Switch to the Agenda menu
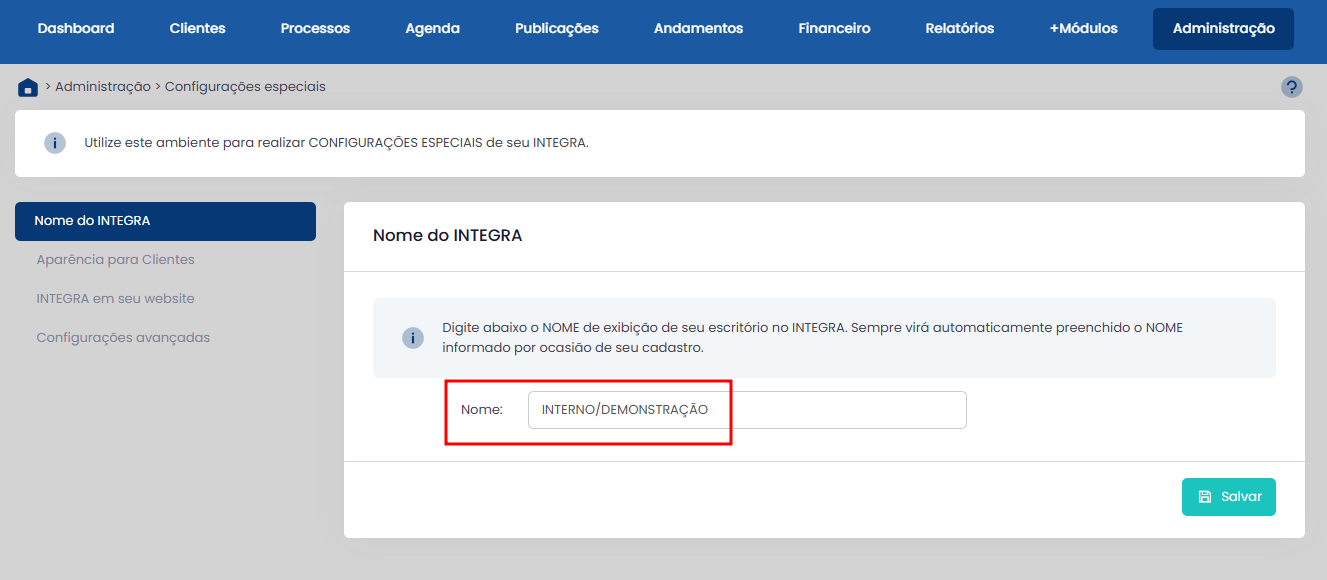The height and width of the screenshot is (580, 1327). tap(432, 28)
